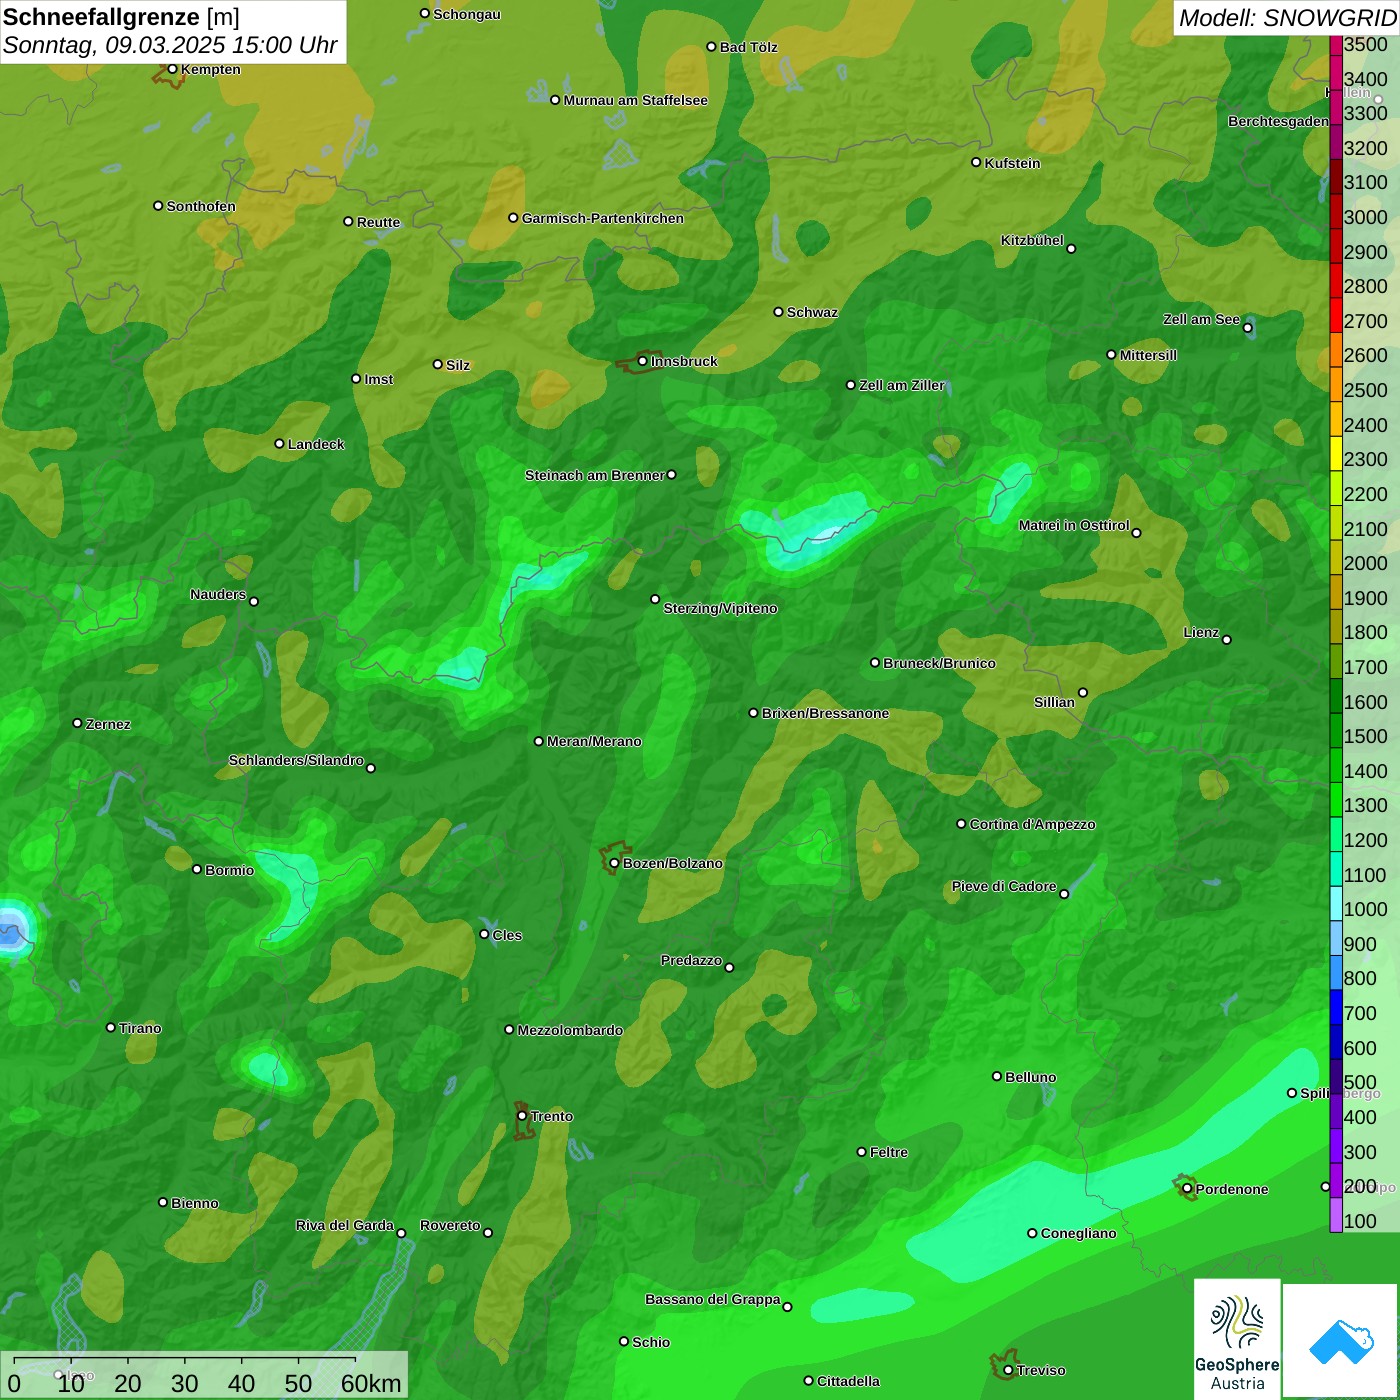
Task: Click the purple legend swatch beside 300
Action: point(1336,1148)
